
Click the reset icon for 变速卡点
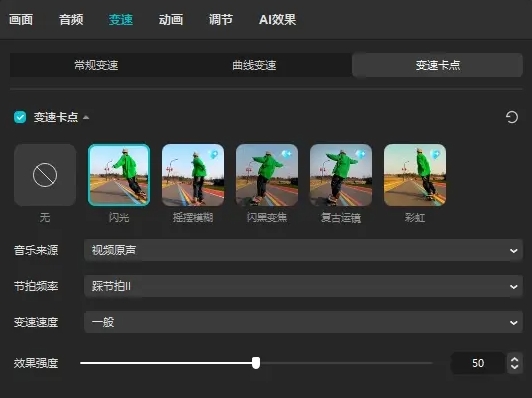(512, 117)
